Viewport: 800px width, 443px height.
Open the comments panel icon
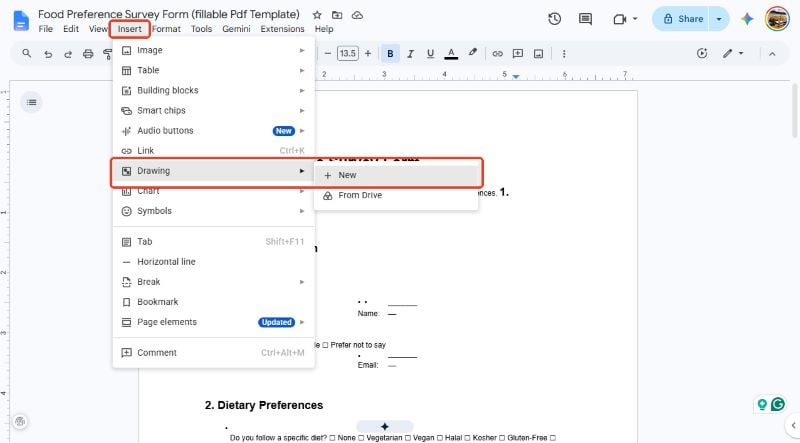pos(585,19)
